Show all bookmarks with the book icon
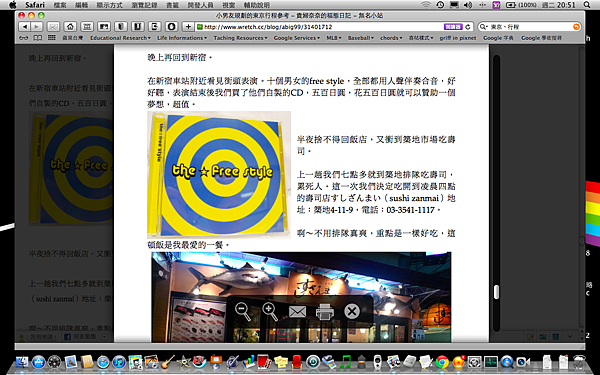Image resolution: width=600 pixels, height=375 pixels. click(x=38, y=38)
